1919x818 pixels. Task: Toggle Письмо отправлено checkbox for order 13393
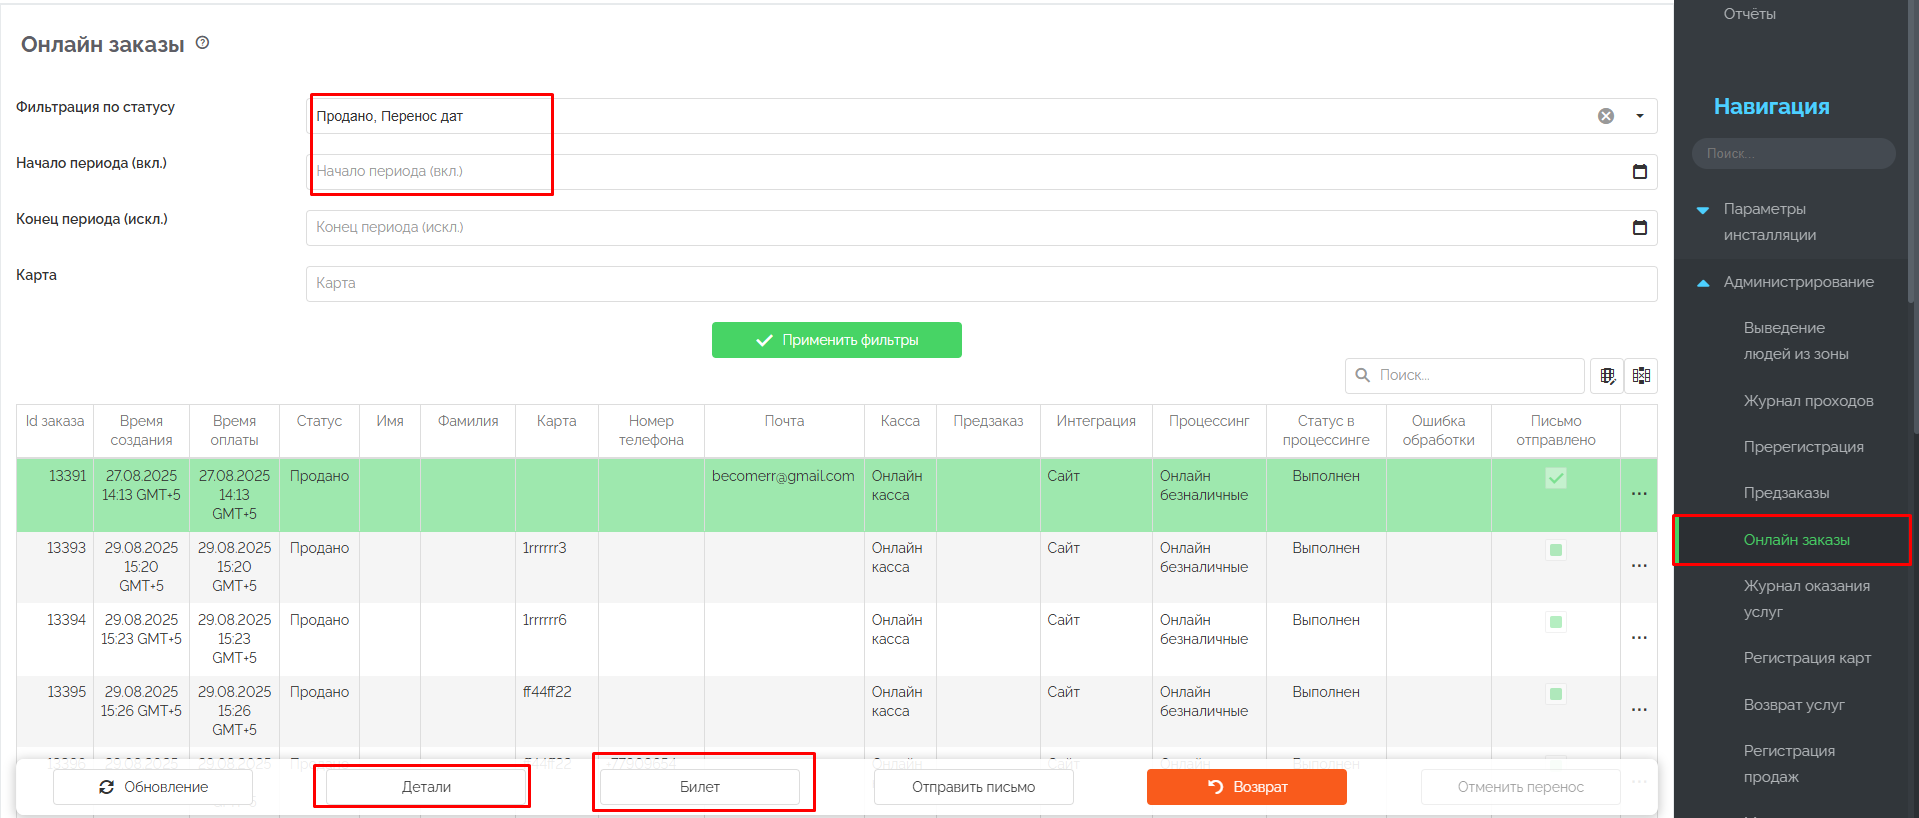[1556, 550]
